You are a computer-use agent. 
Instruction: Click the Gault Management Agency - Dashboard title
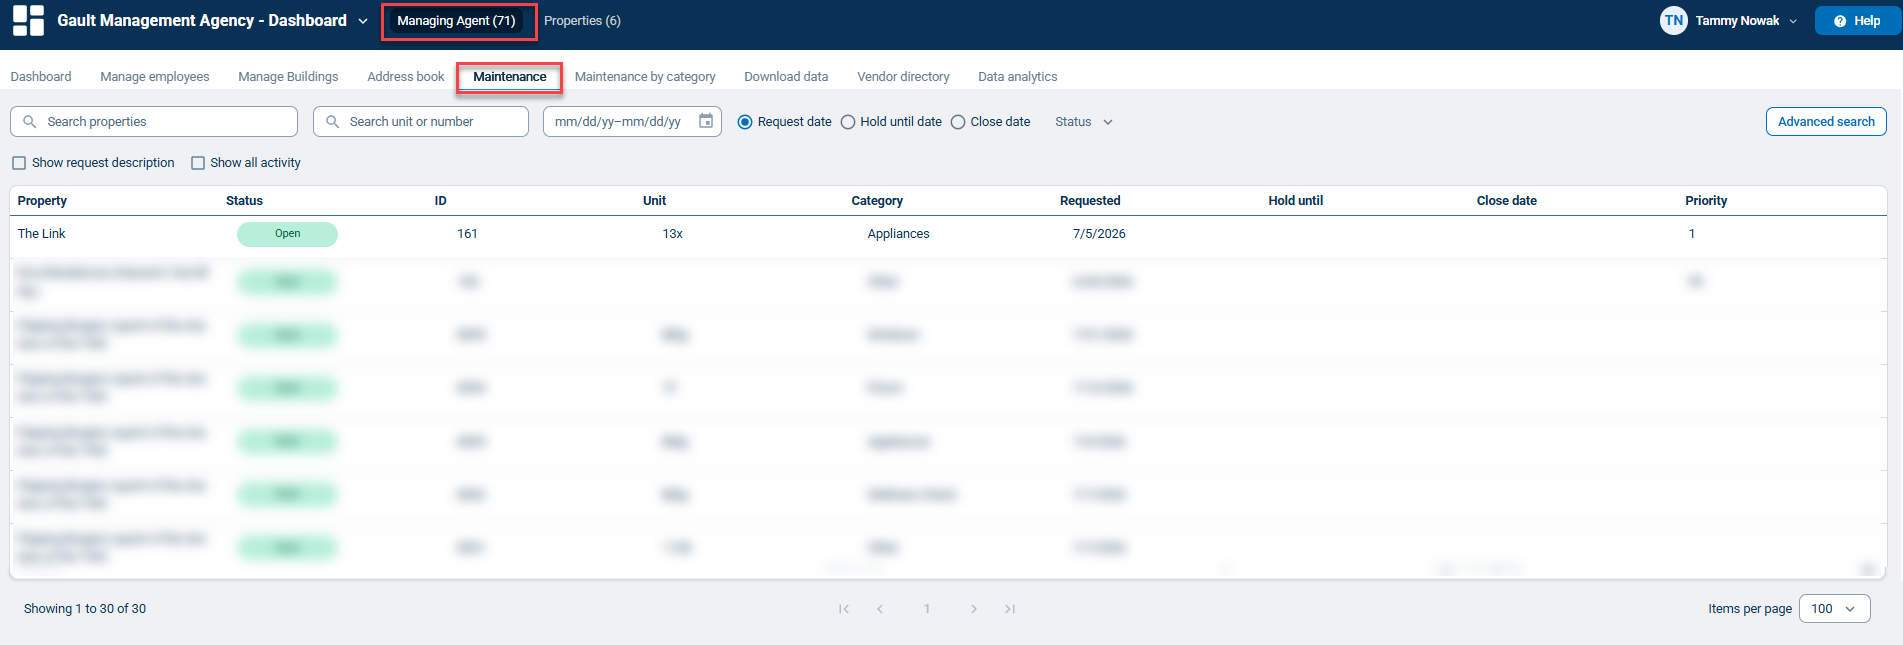pos(202,21)
